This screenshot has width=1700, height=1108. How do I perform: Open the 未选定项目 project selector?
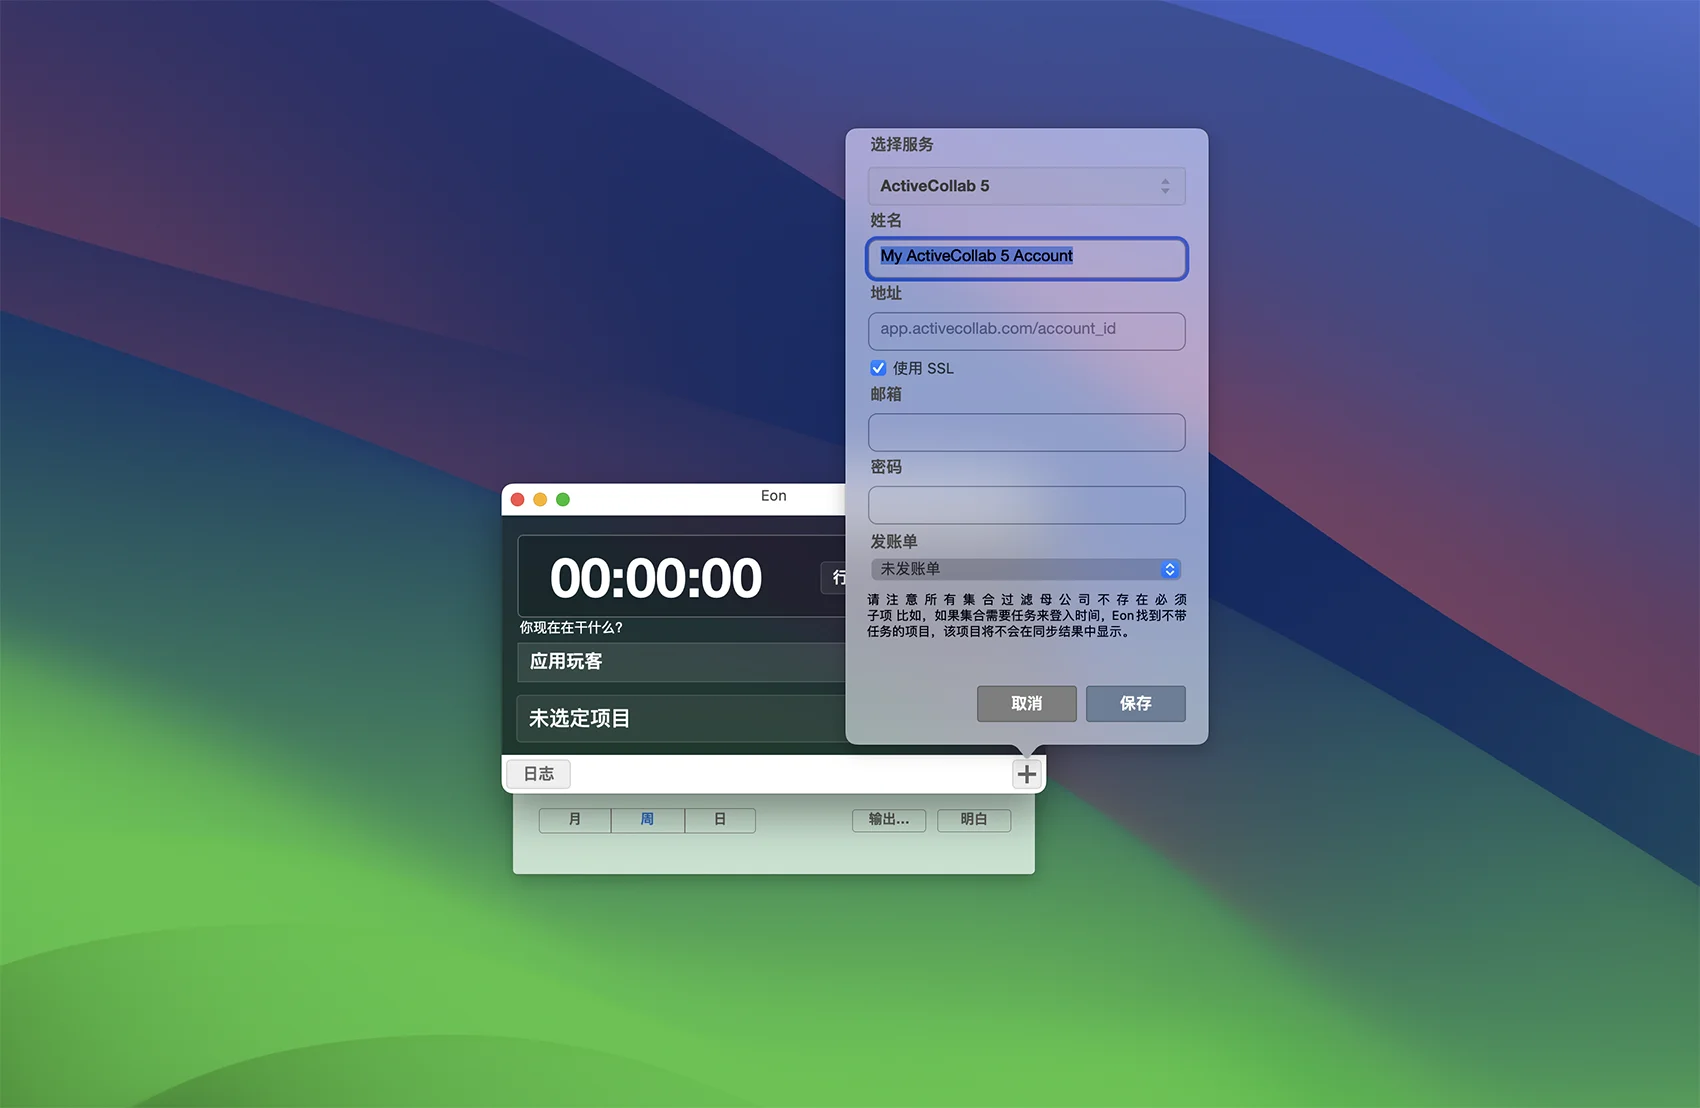681,719
